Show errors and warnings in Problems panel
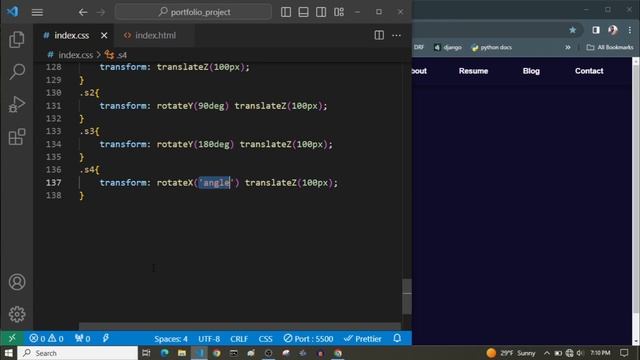This screenshot has height=360, width=640. click(x=46, y=338)
